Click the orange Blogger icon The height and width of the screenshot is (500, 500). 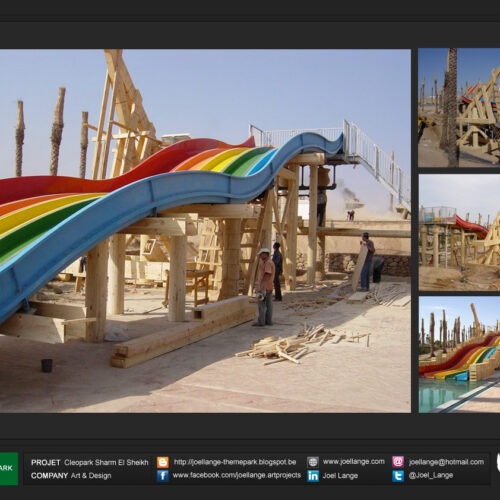click(163, 462)
